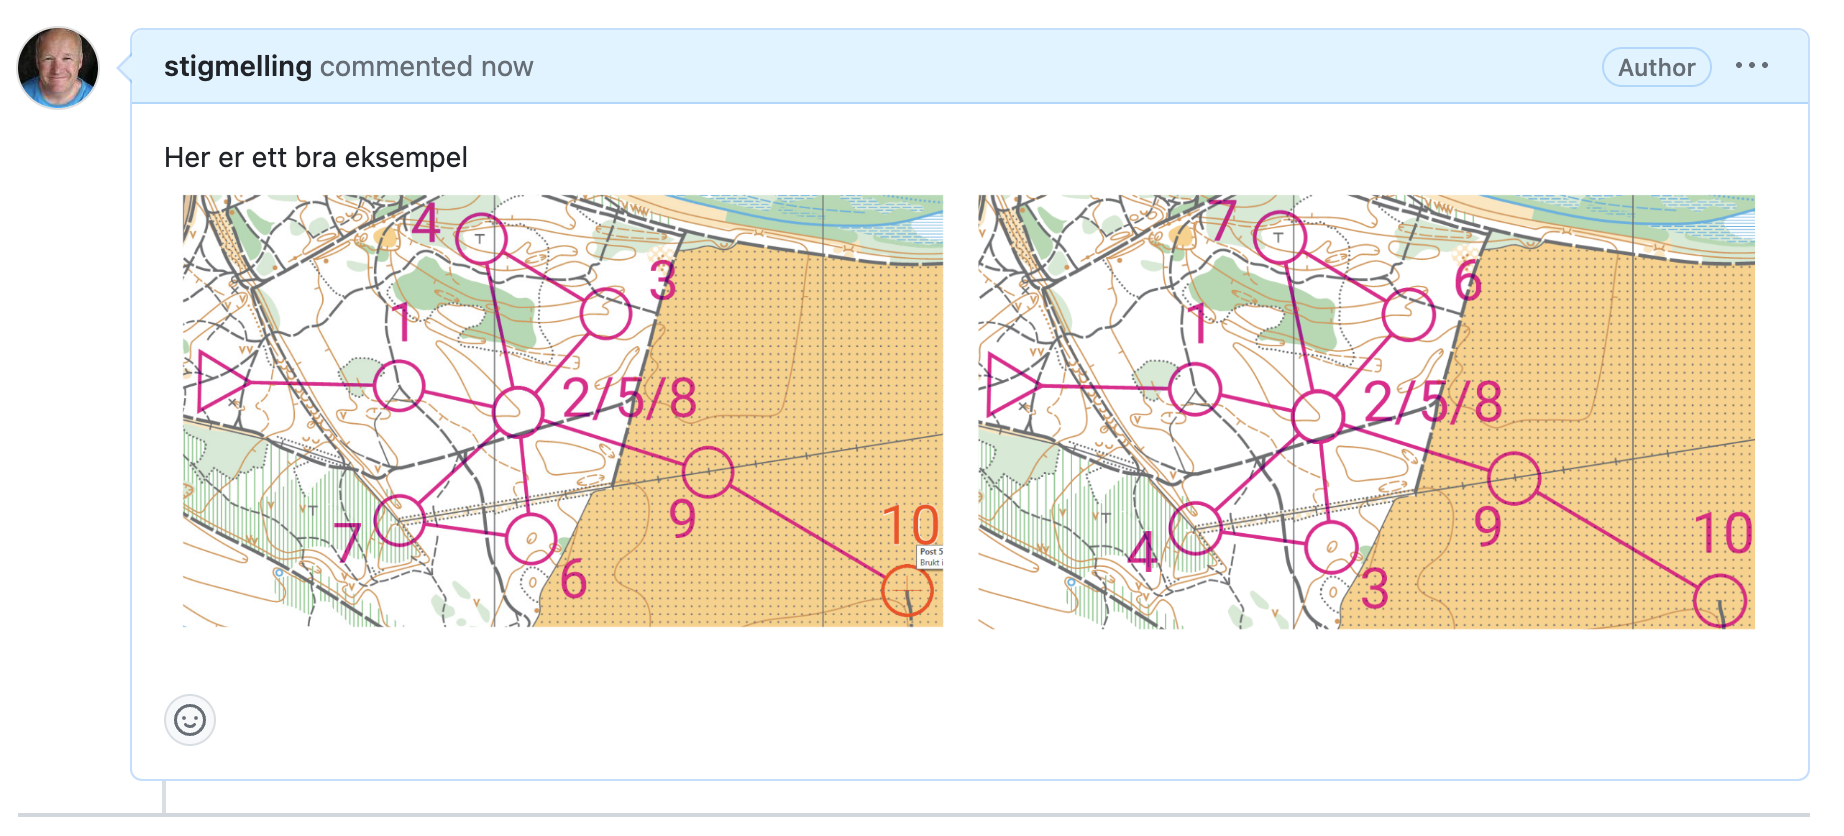Click the start triangle in the right map
The image size is (1844, 836).
point(1010,385)
